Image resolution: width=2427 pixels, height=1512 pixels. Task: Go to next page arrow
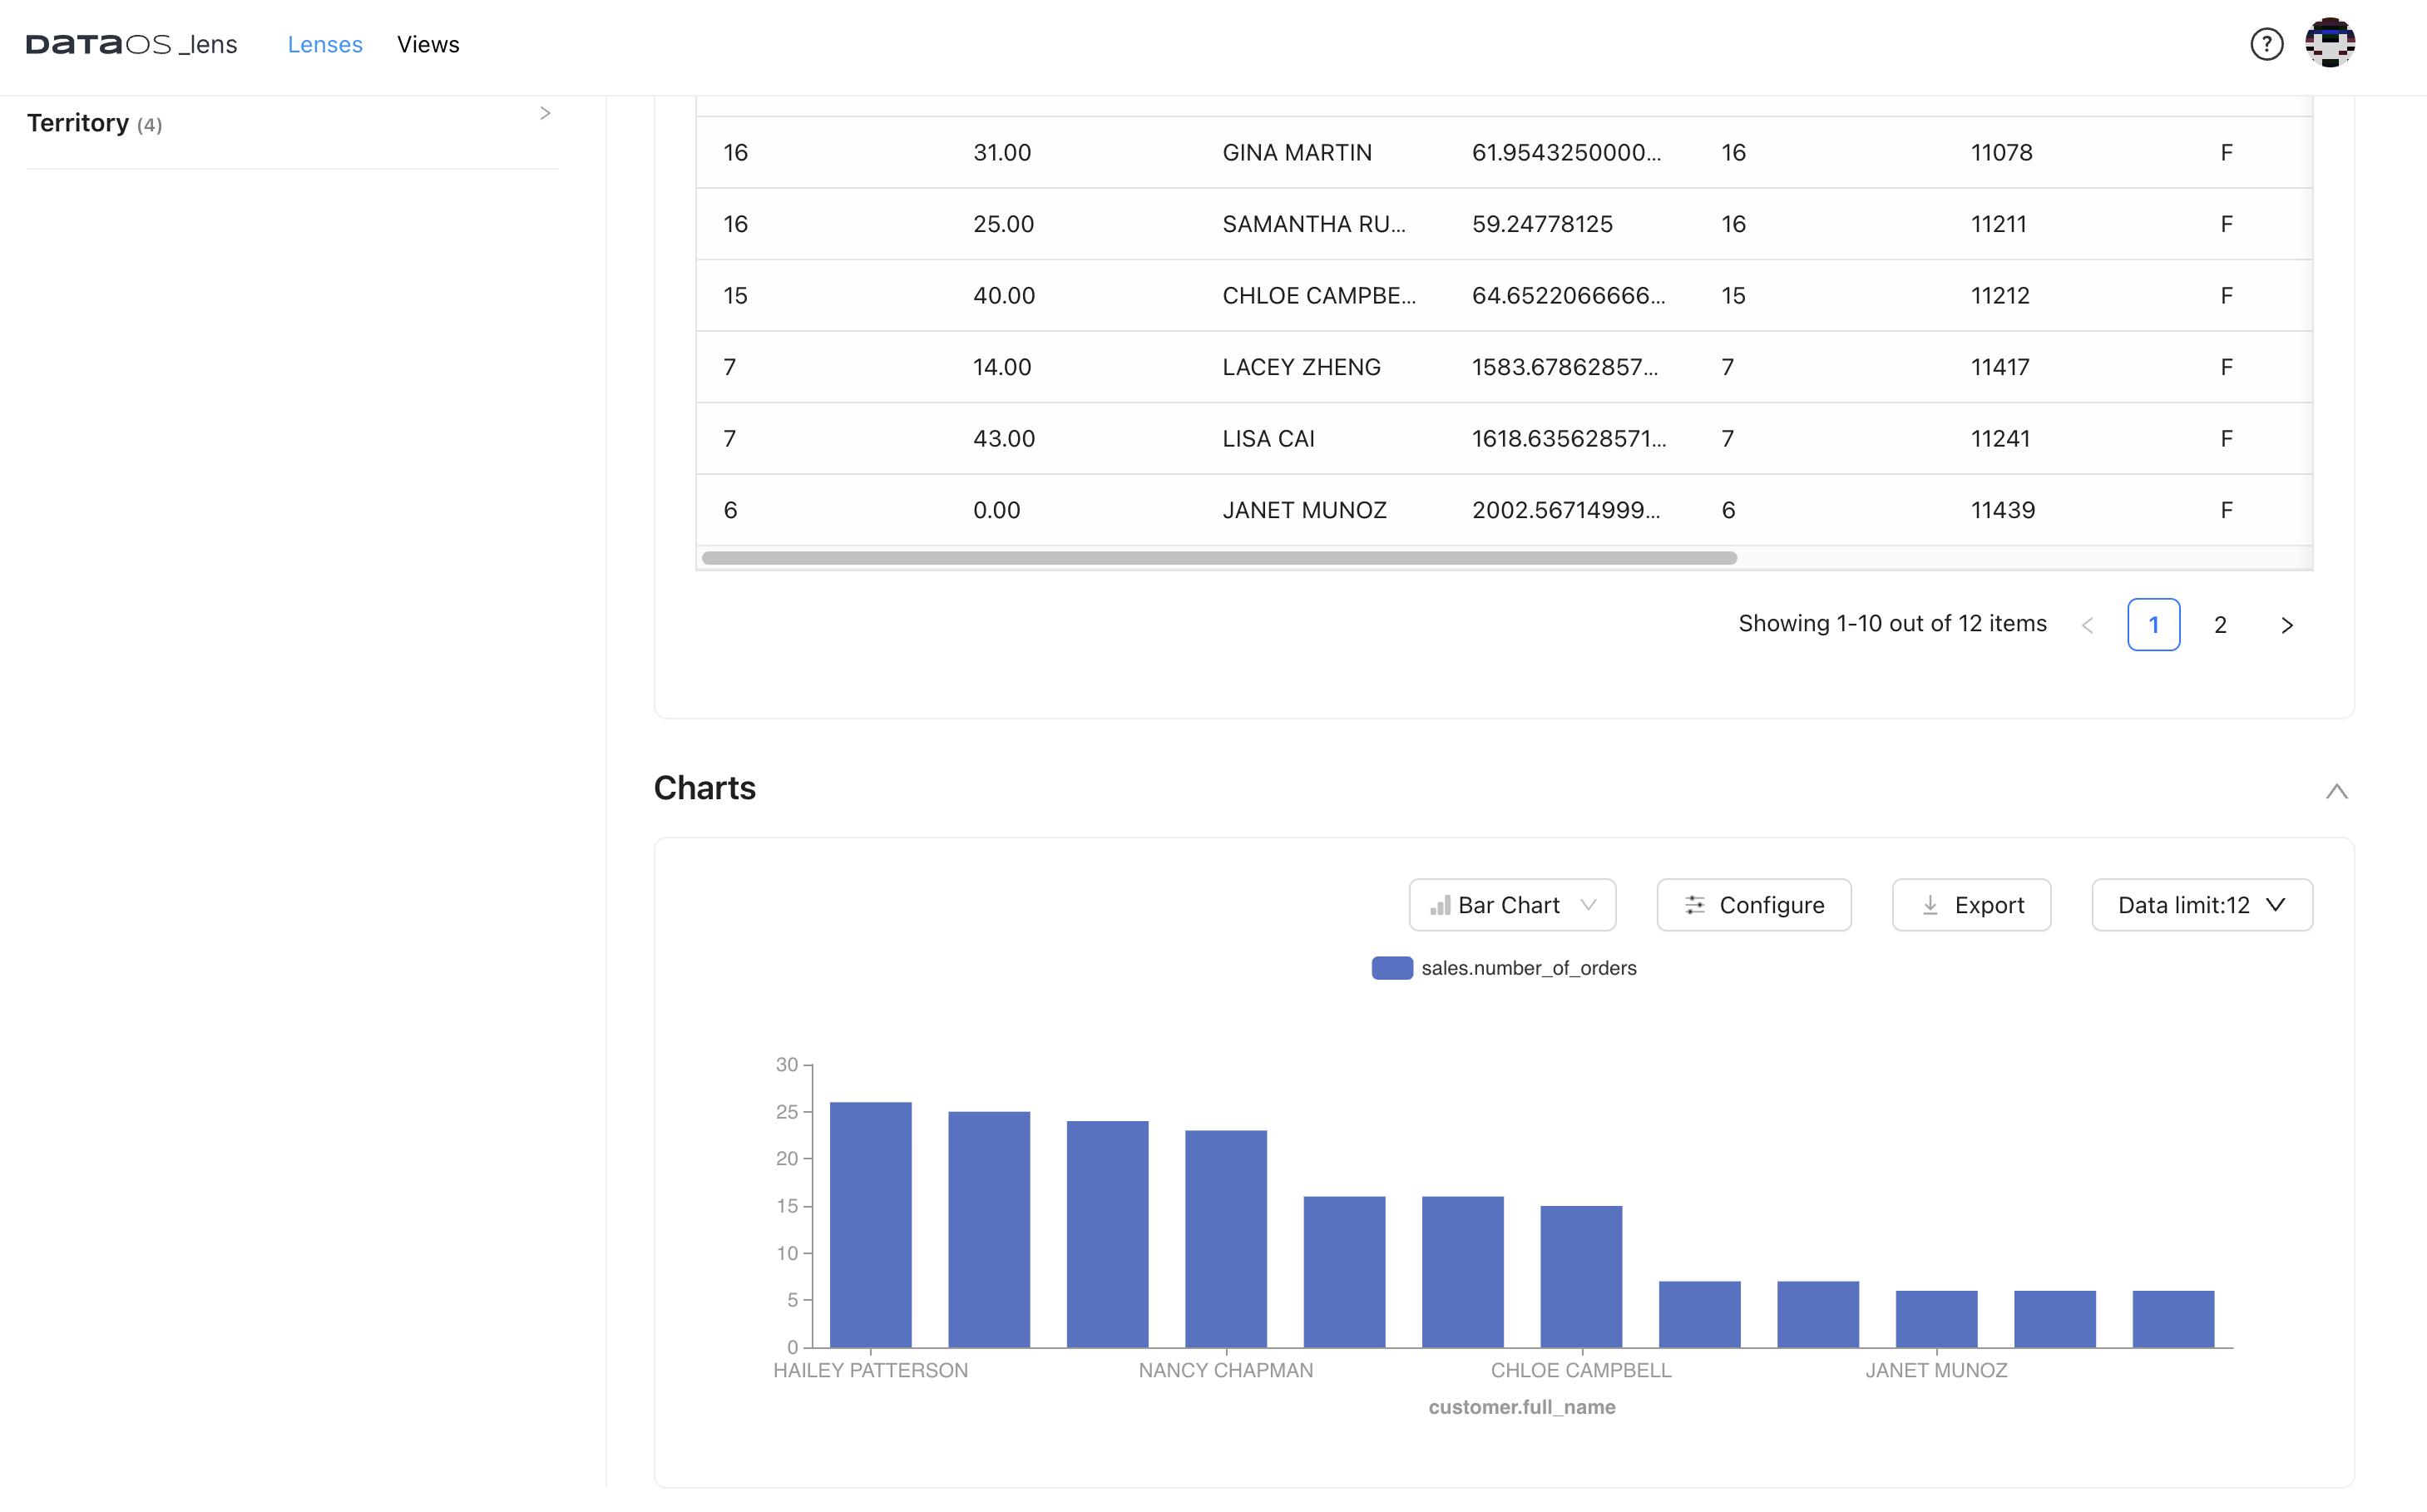2286,625
